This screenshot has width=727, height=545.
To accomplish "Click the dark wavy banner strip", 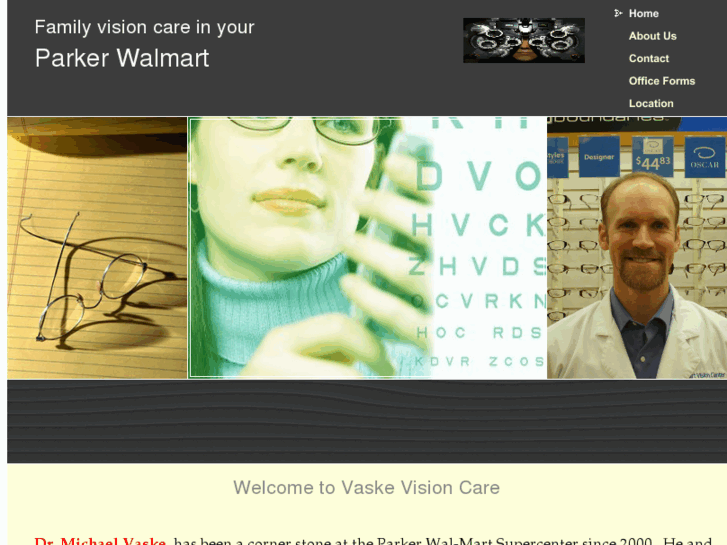I will tap(367, 421).
